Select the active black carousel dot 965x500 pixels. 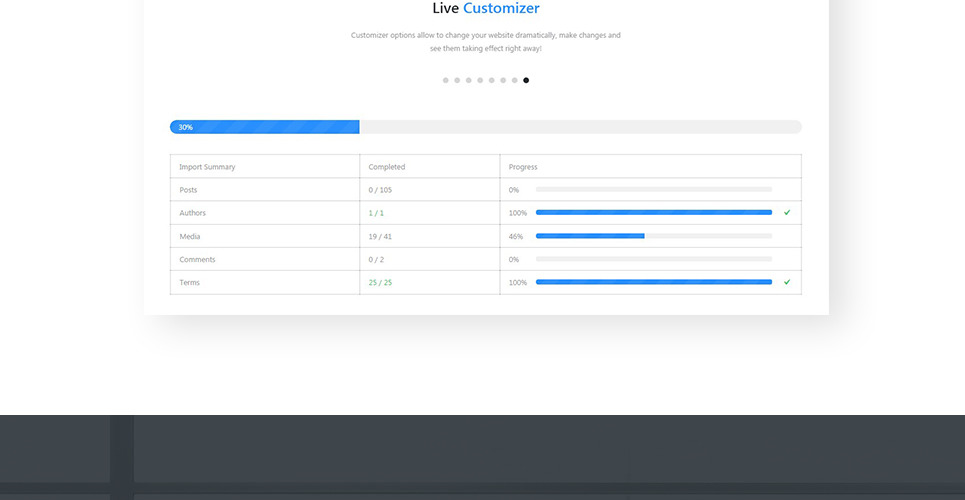(x=526, y=80)
